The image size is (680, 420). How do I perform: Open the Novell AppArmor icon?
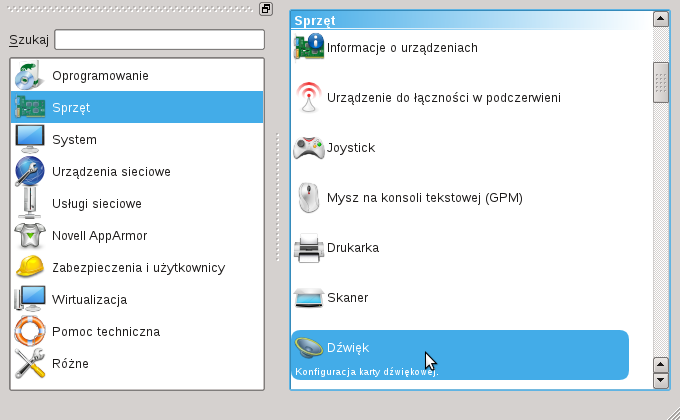[x=30, y=236]
